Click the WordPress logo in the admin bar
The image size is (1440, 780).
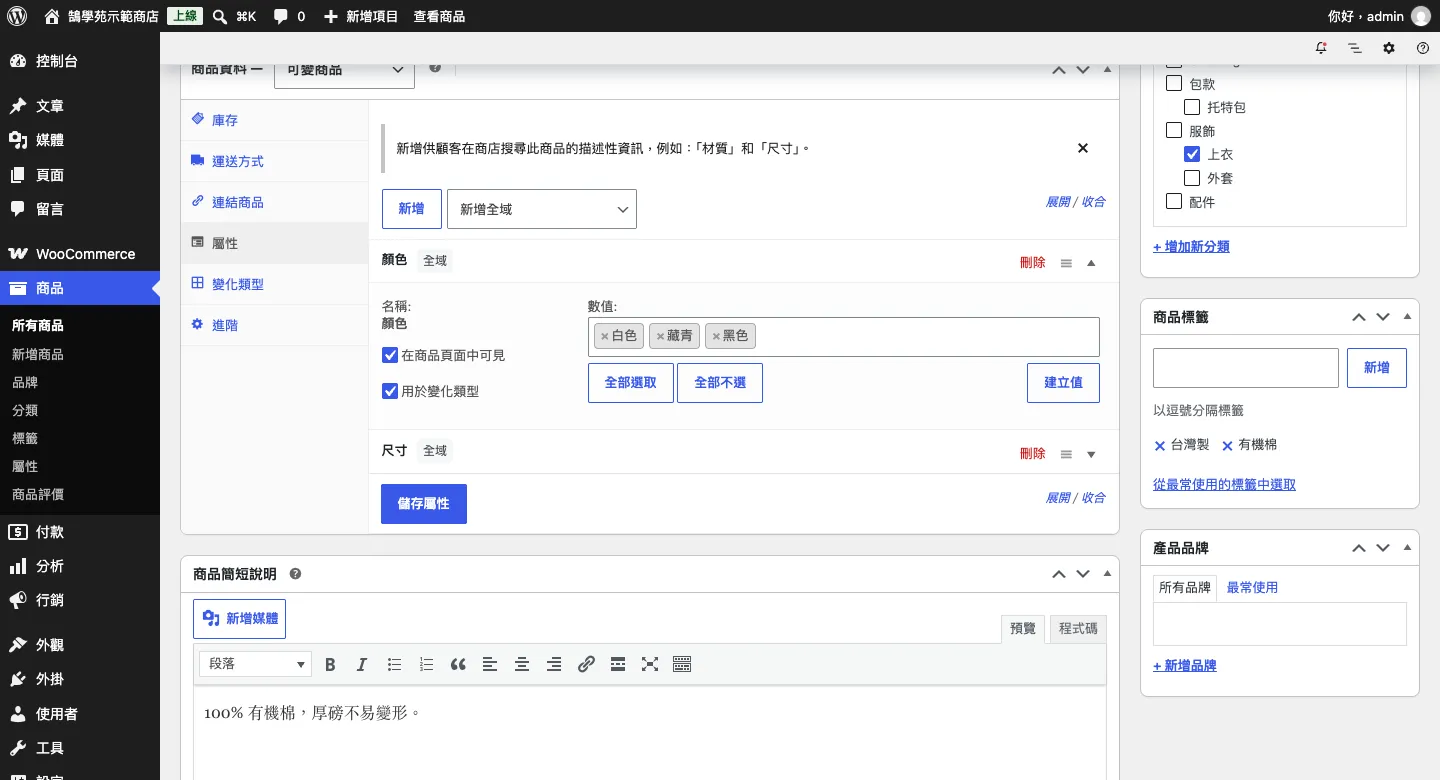pyautogui.click(x=17, y=16)
